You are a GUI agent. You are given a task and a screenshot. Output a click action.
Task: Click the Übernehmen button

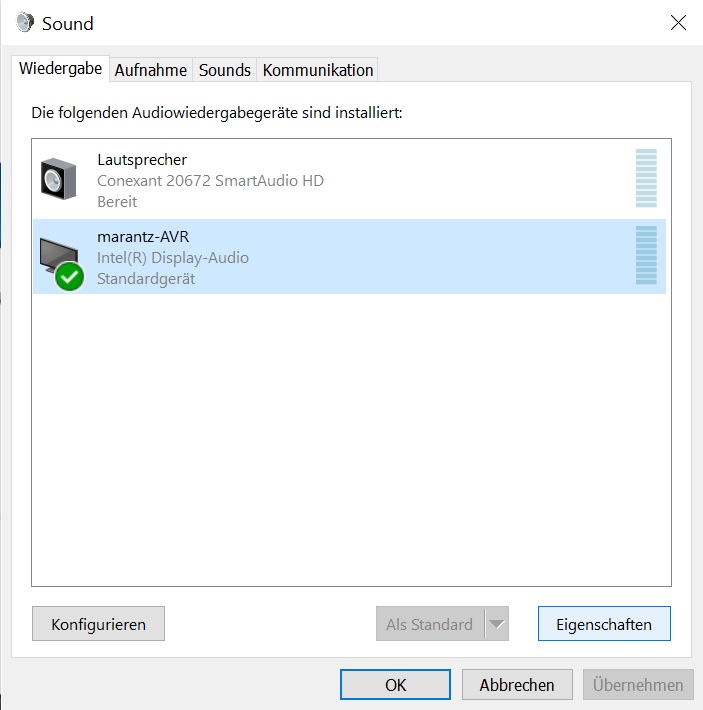tap(638, 685)
